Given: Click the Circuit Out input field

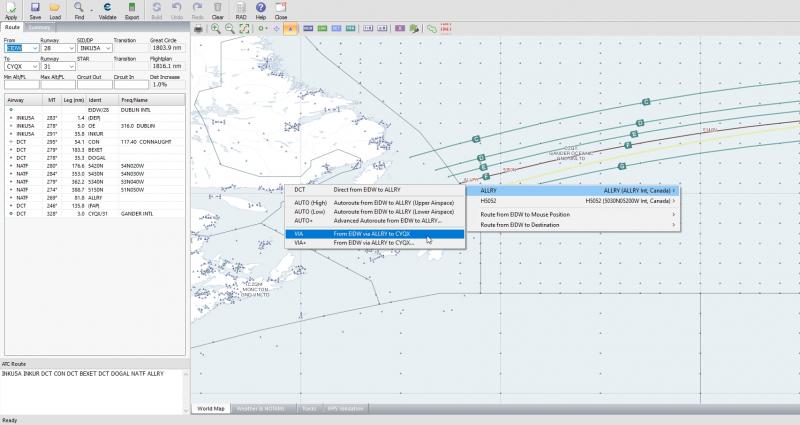Looking at the screenshot, I should (x=94, y=85).
